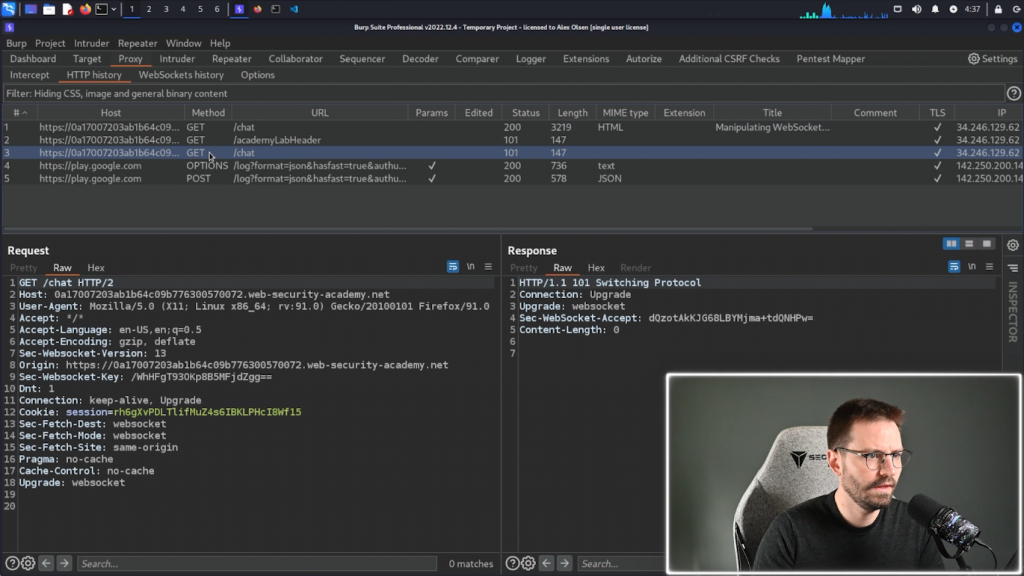Open Inspector settings gear icon
This screenshot has height=576, width=1024.
click(x=1013, y=245)
